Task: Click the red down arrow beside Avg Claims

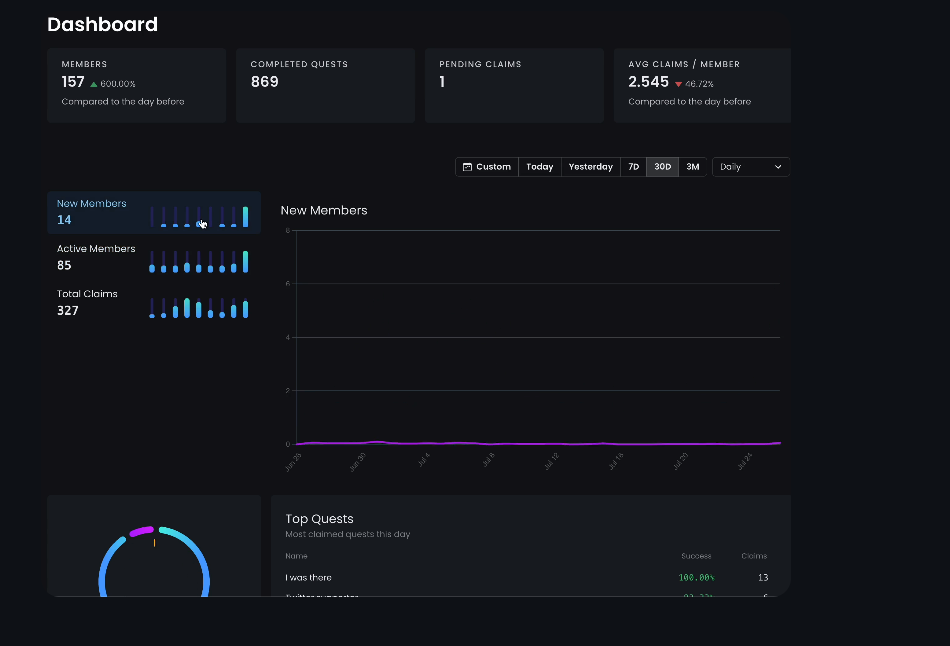Action: coord(678,84)
